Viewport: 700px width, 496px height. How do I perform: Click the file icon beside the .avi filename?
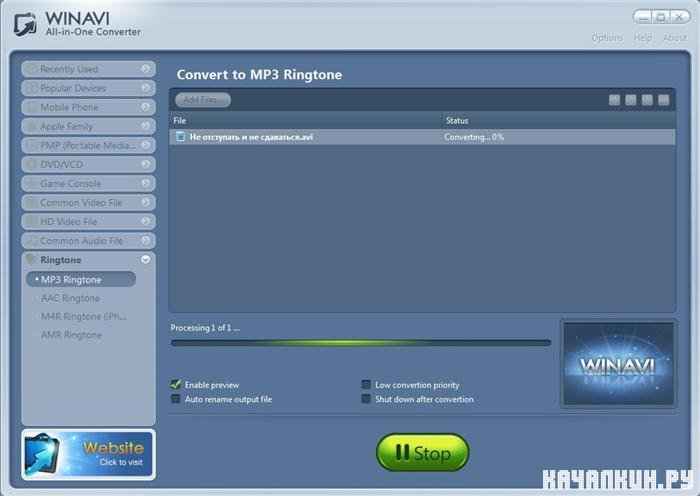(180, 137)
